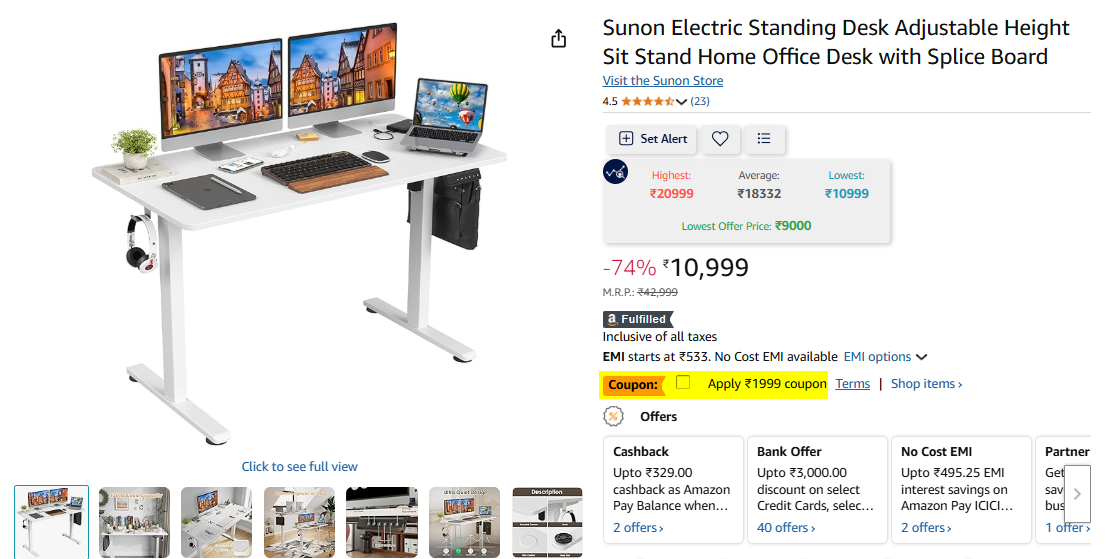Visit the Sunon Store link

(663, 81)
